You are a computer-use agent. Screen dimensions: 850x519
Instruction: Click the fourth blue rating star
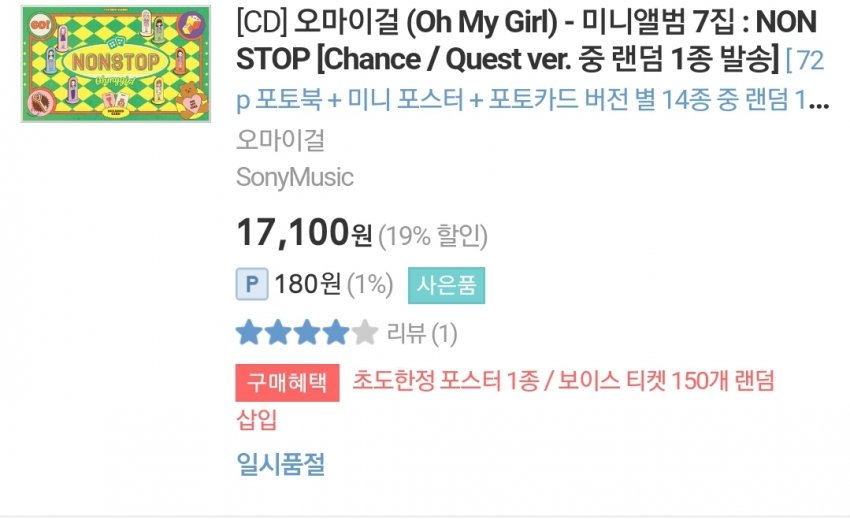(336, 332)
